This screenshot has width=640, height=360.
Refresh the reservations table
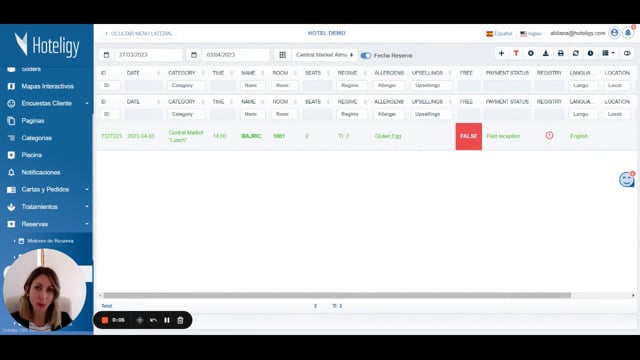click(576, 53)
